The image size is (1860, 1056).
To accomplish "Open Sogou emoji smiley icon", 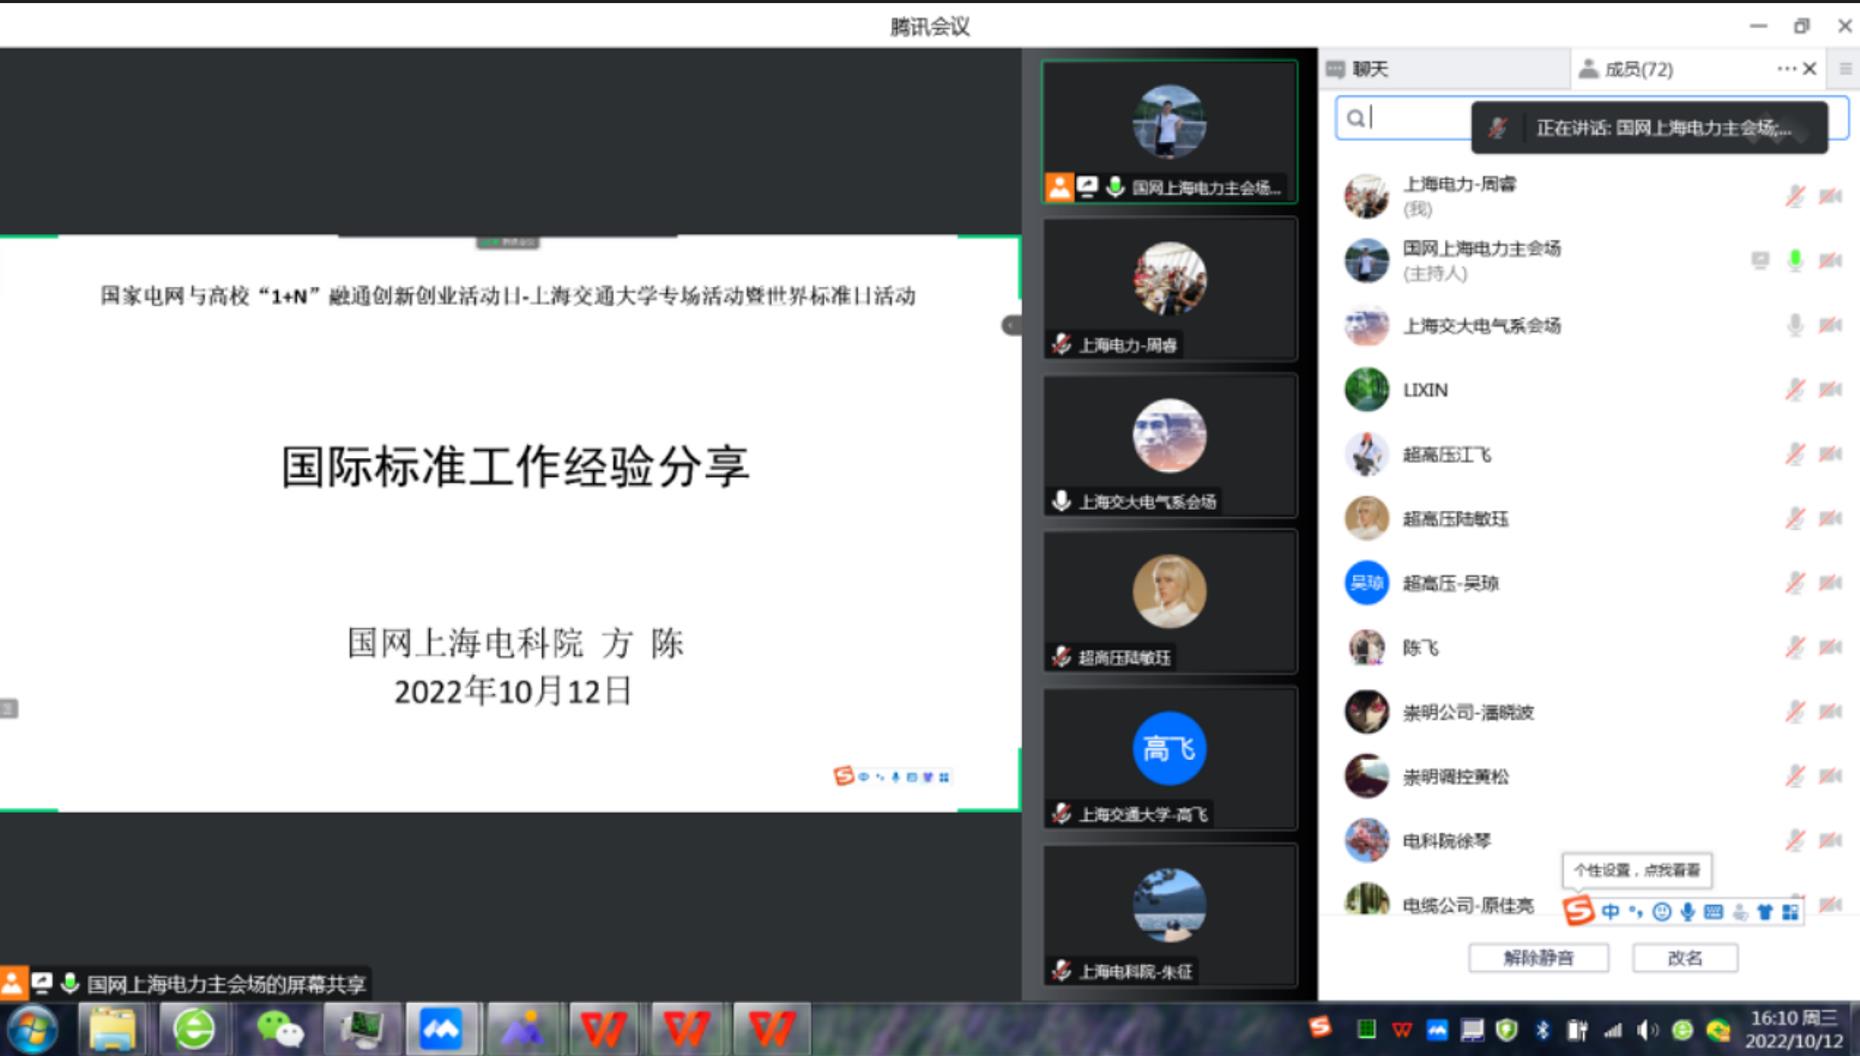I will click(x=1661, y=911).
